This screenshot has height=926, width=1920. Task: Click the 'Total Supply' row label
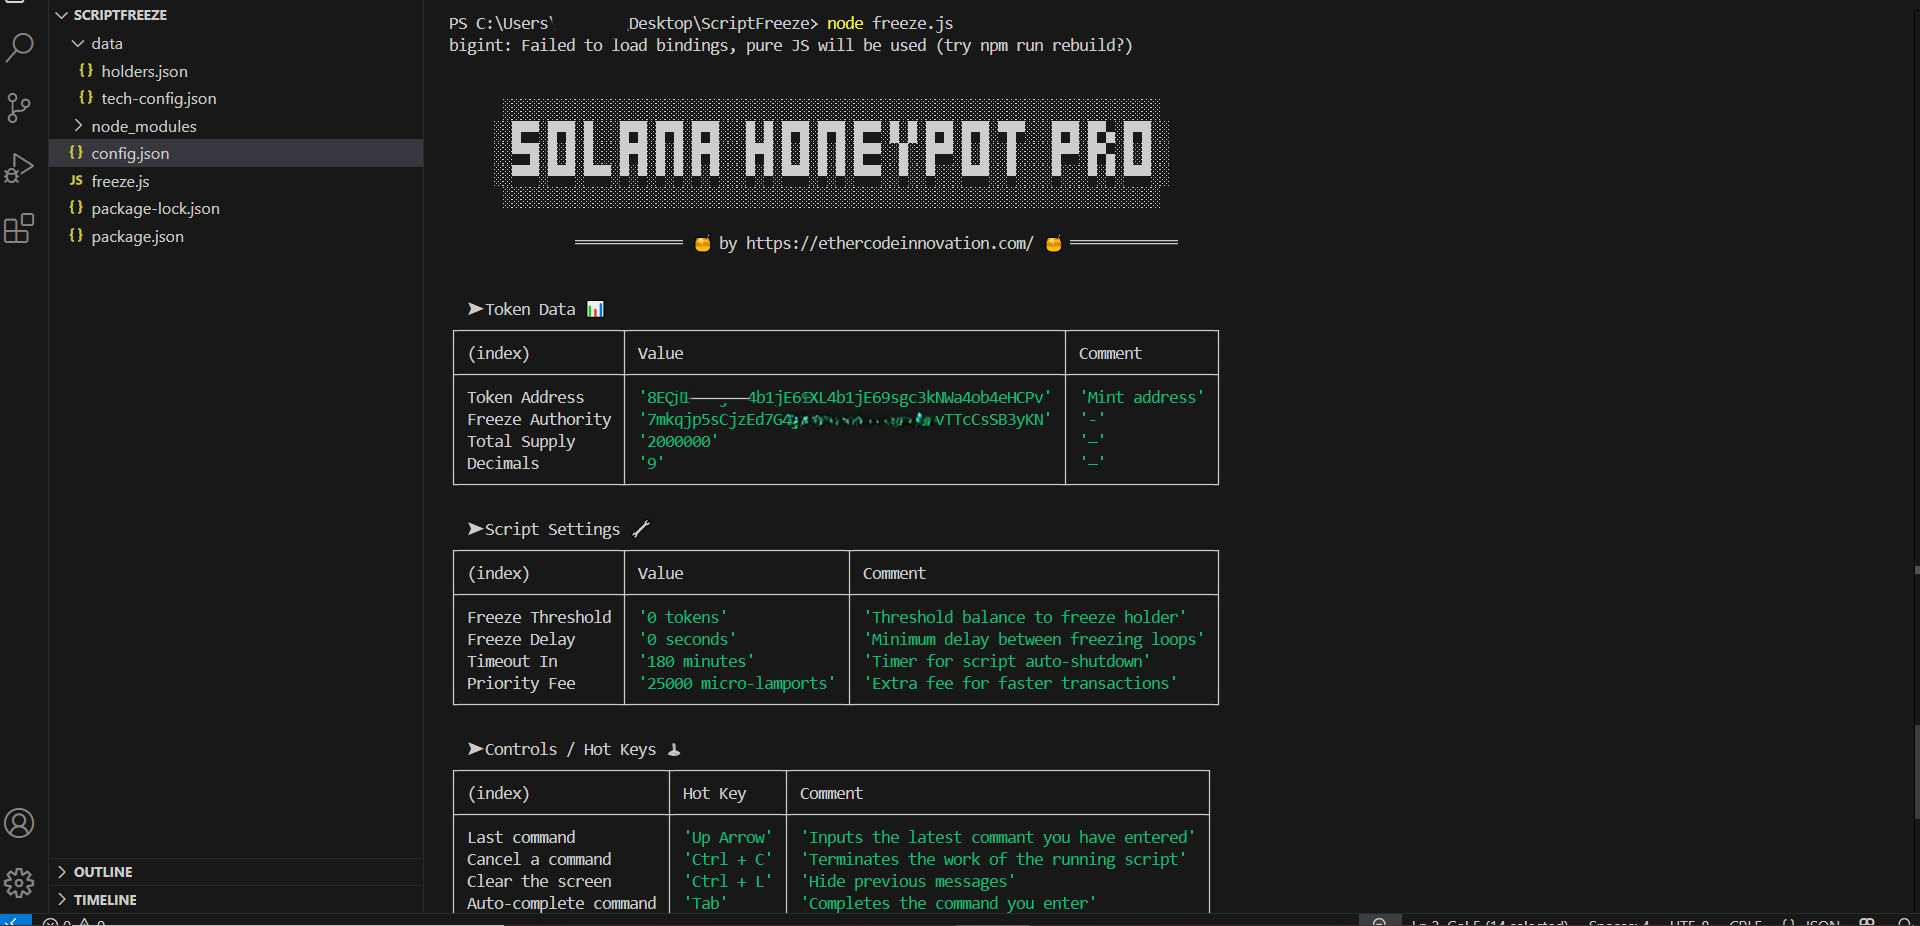pos(521,441)
